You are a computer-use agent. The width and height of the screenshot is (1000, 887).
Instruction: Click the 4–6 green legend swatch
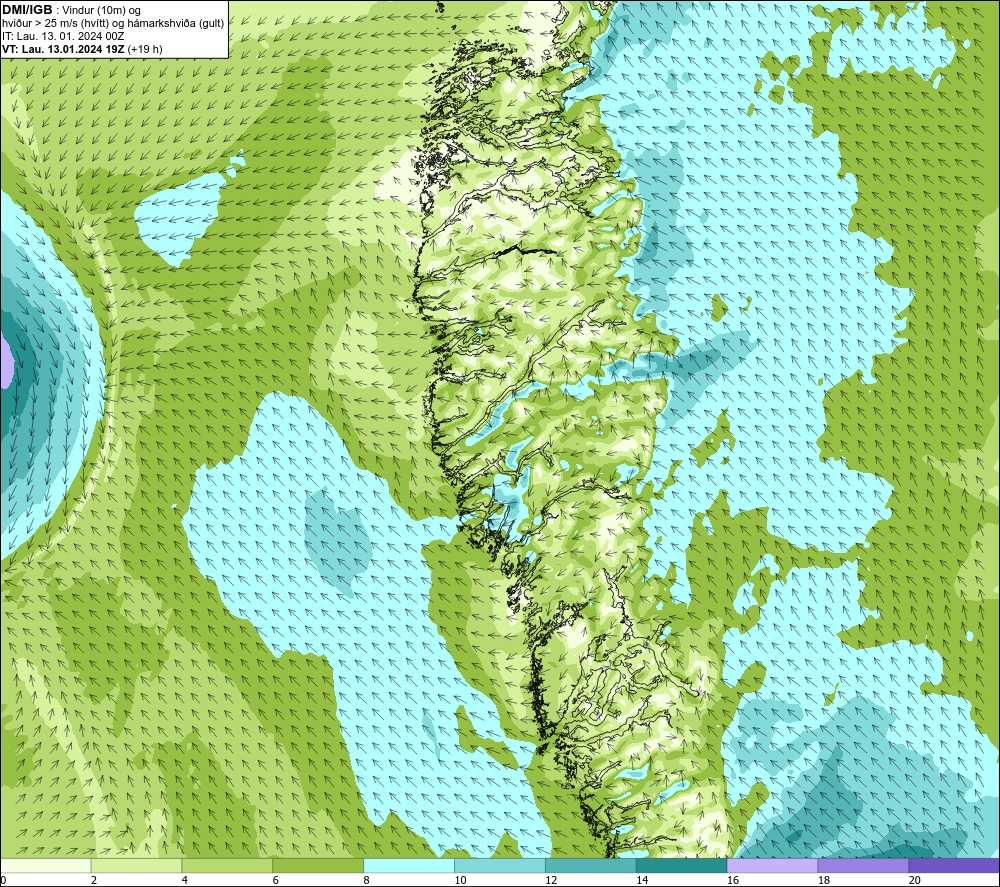coord(227,865)
